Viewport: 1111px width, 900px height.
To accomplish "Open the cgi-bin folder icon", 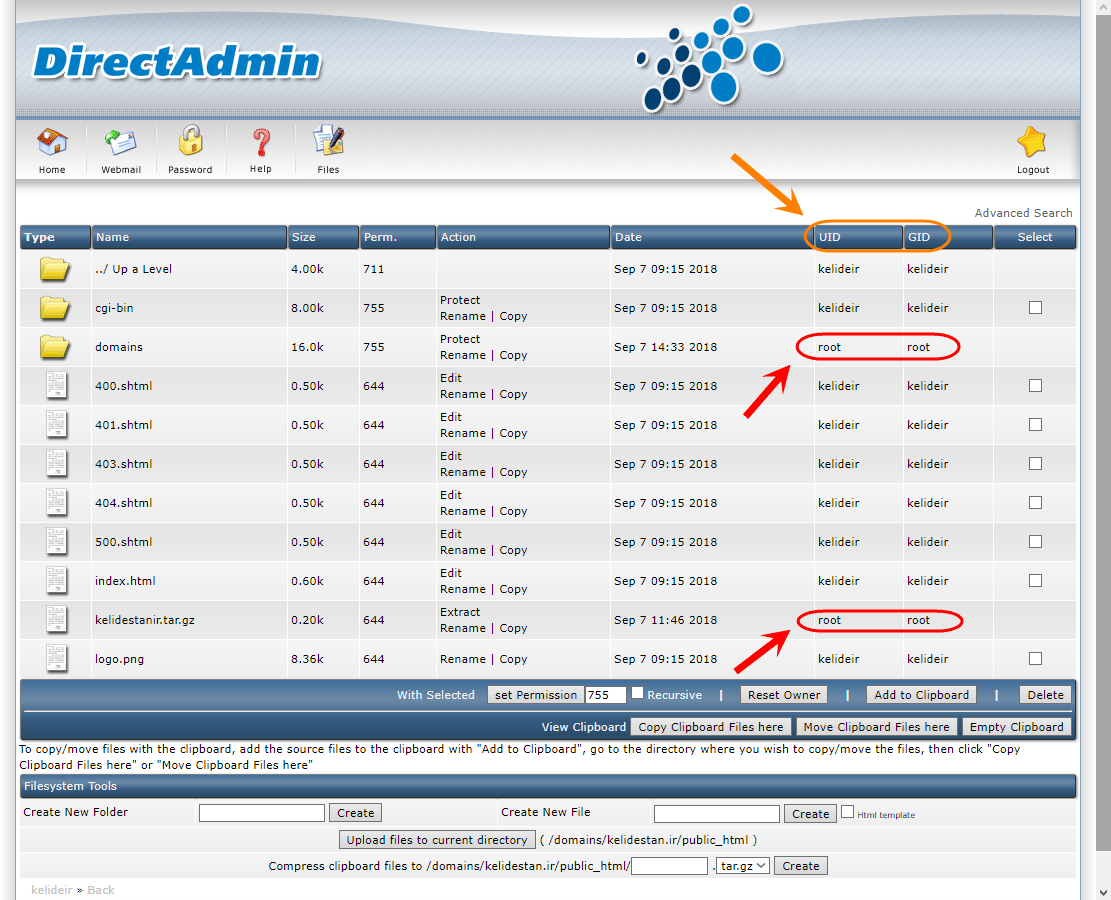I will point(55,308).
